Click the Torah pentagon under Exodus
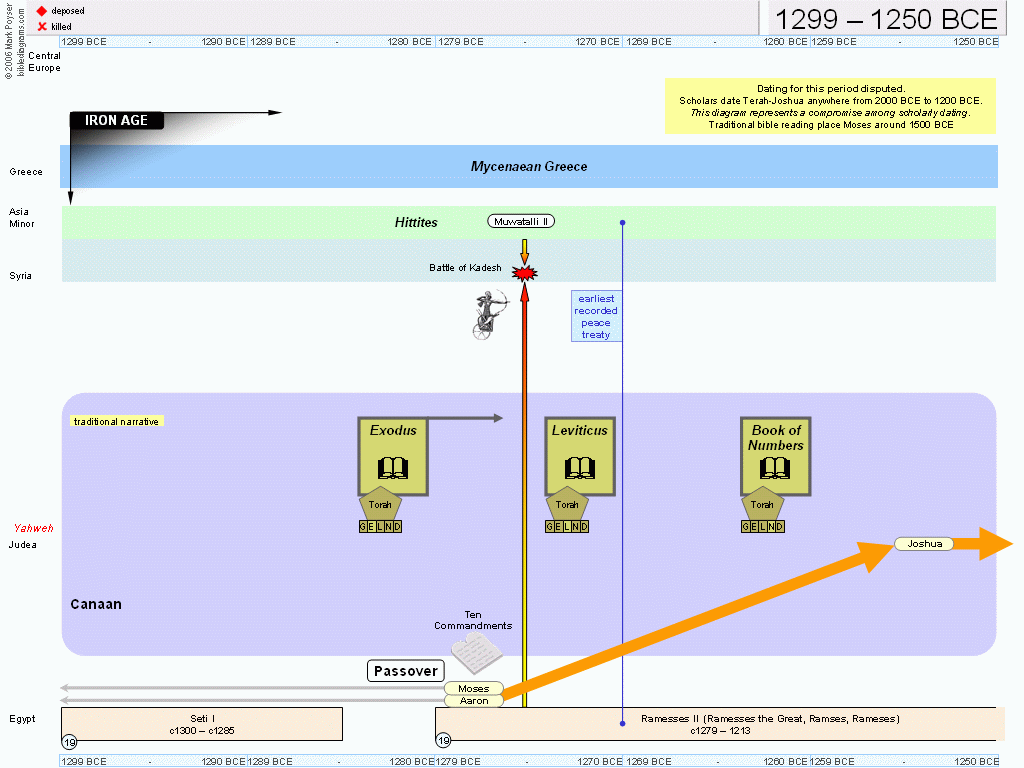The height and width of the screenshot is (768, 1024). click(380, 504)
